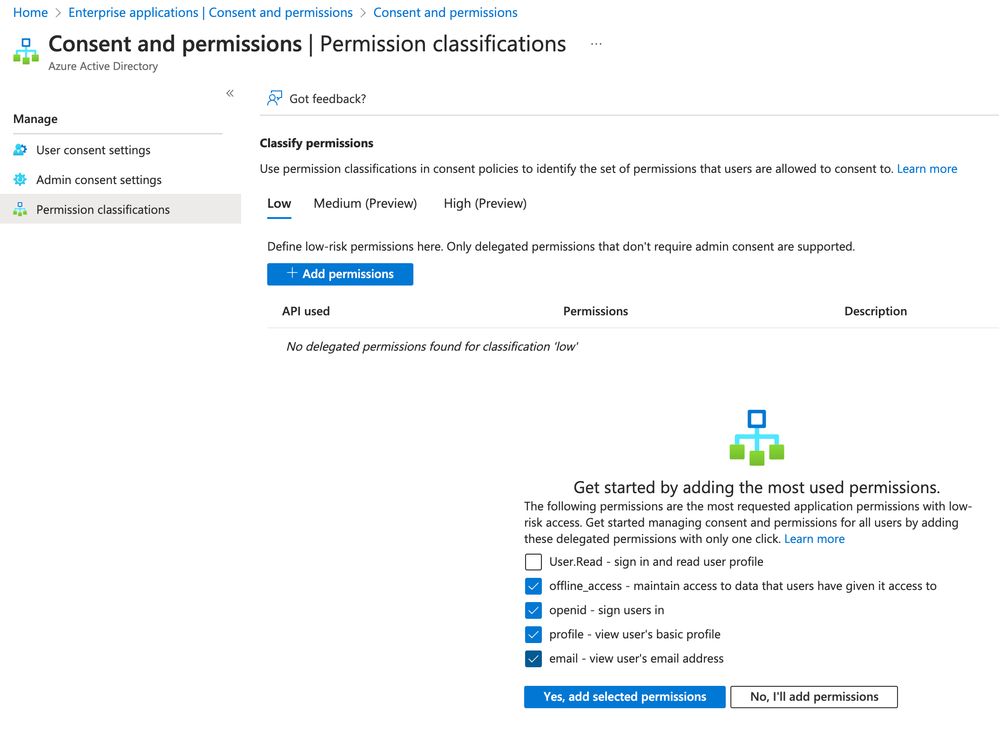Open Learn more link beside classify description
The height and width of the screenshot is (747, 999).
[927, 169]
